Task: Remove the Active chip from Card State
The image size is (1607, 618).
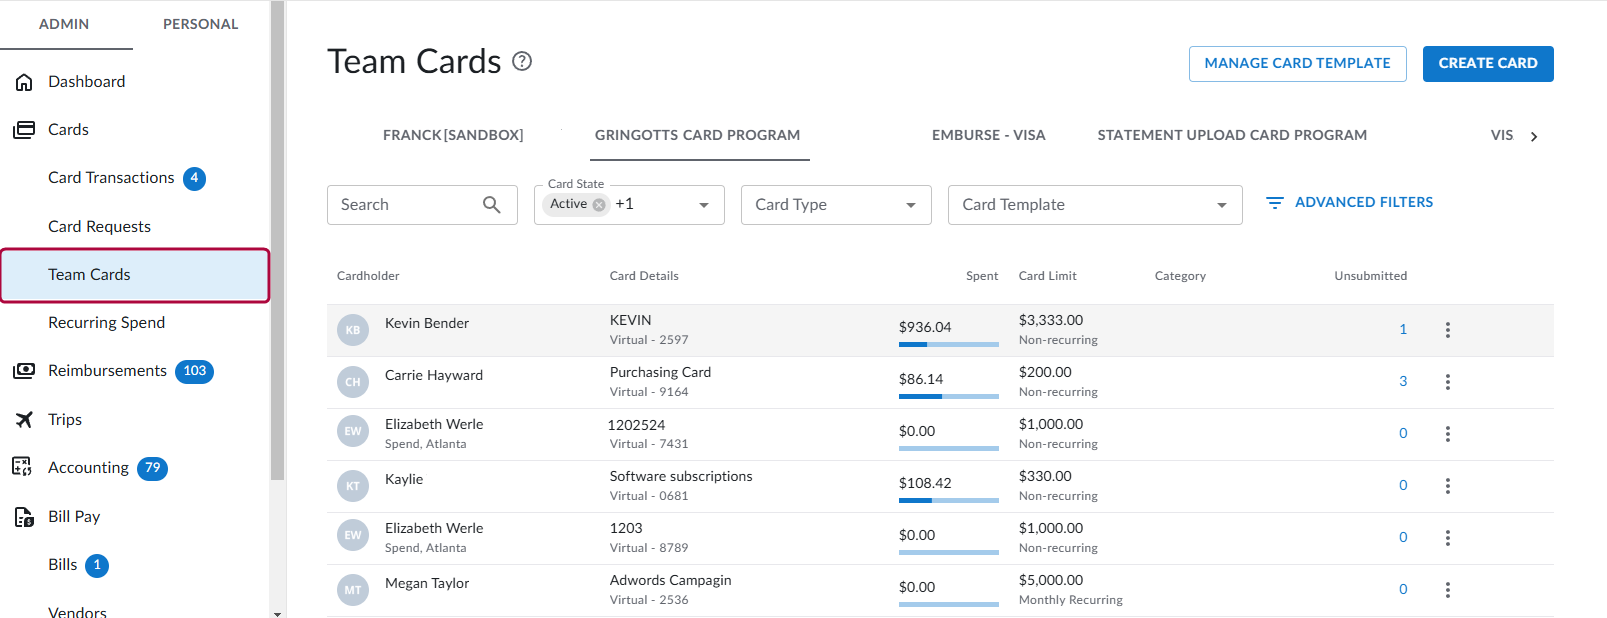Action: point(599,204)
